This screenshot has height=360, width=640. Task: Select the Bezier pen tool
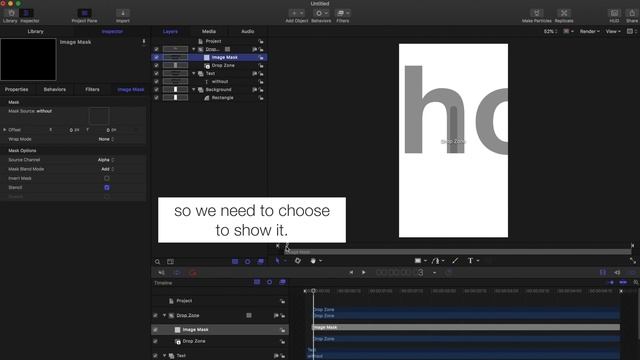(x=436, y=261)
